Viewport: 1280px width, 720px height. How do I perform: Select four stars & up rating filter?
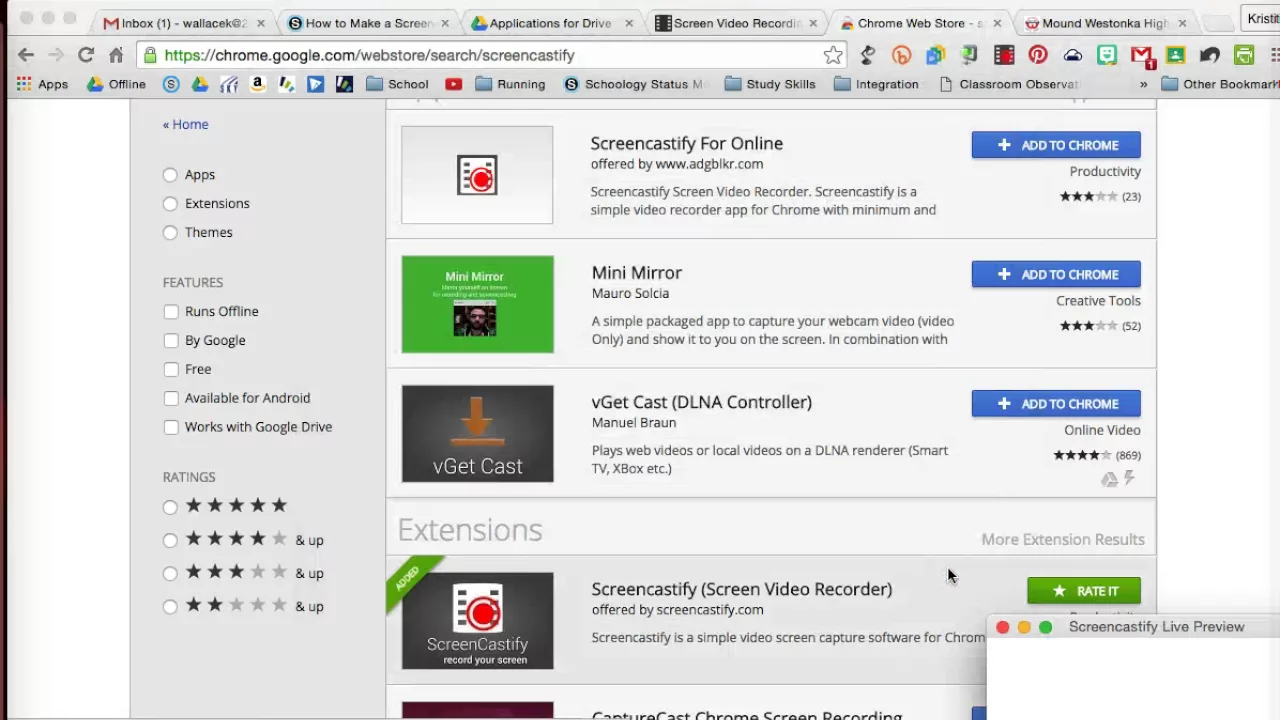click(170, 541)
